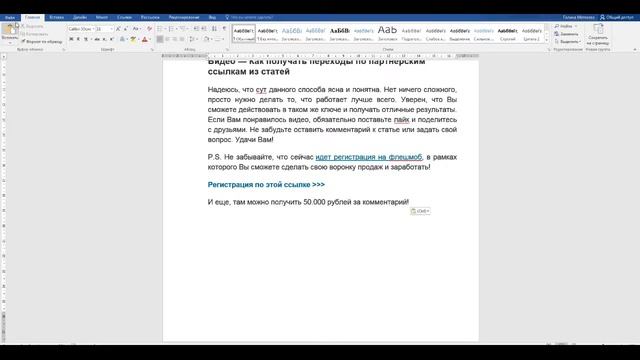Image resolution: width=640 pixels, height=360 pixels.
Task: Click the numbered list icon
Action: click(171, 29)
